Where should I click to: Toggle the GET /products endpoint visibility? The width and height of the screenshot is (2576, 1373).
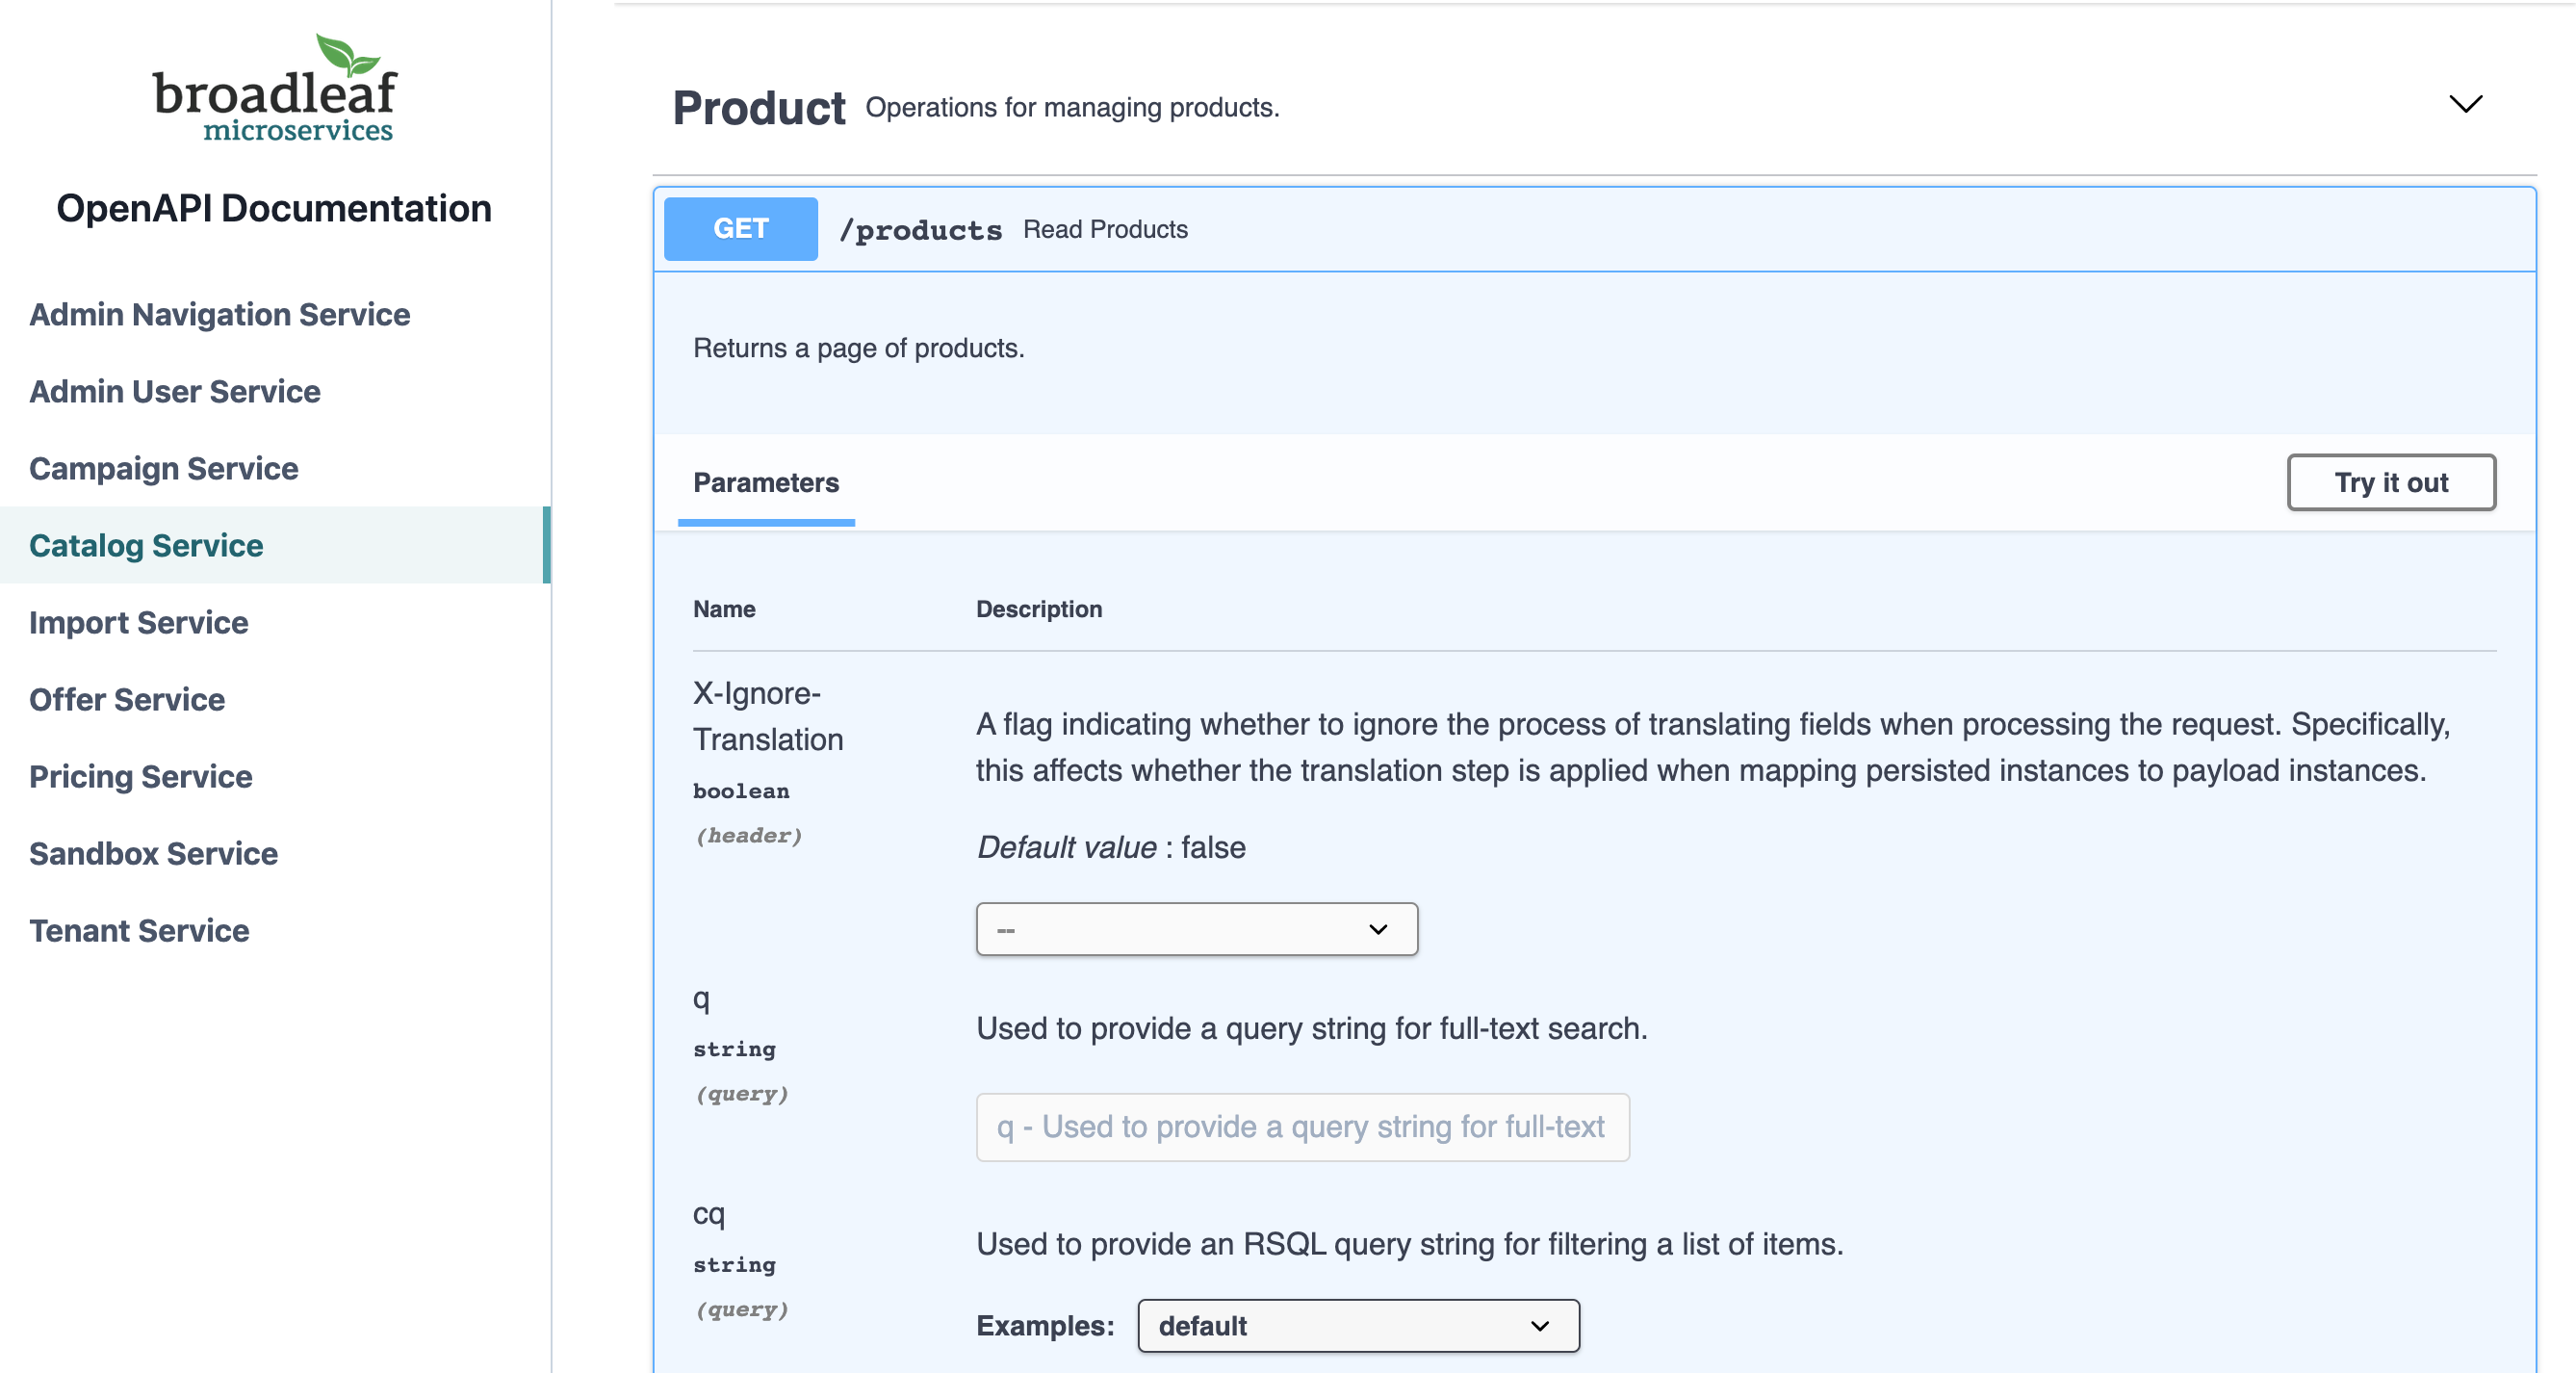[x=1598, y=230]
